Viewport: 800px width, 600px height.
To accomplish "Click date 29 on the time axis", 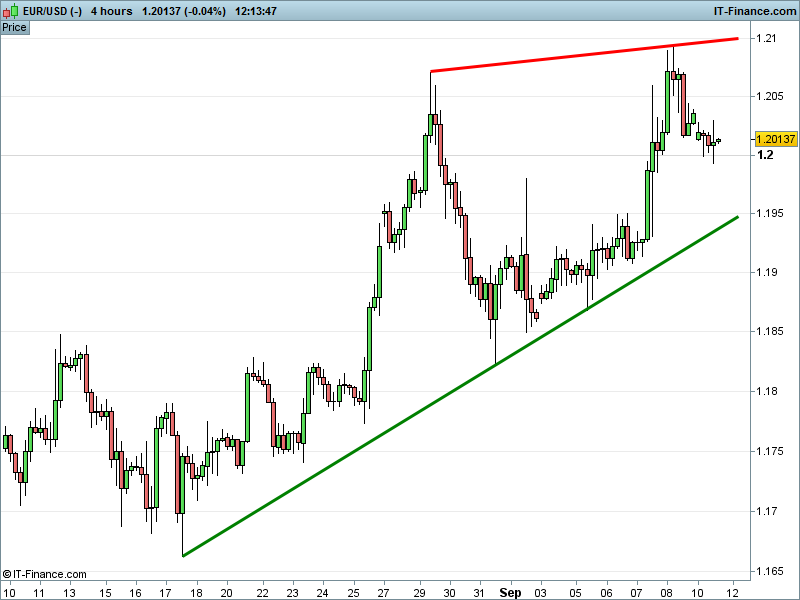I will point(419,593).
